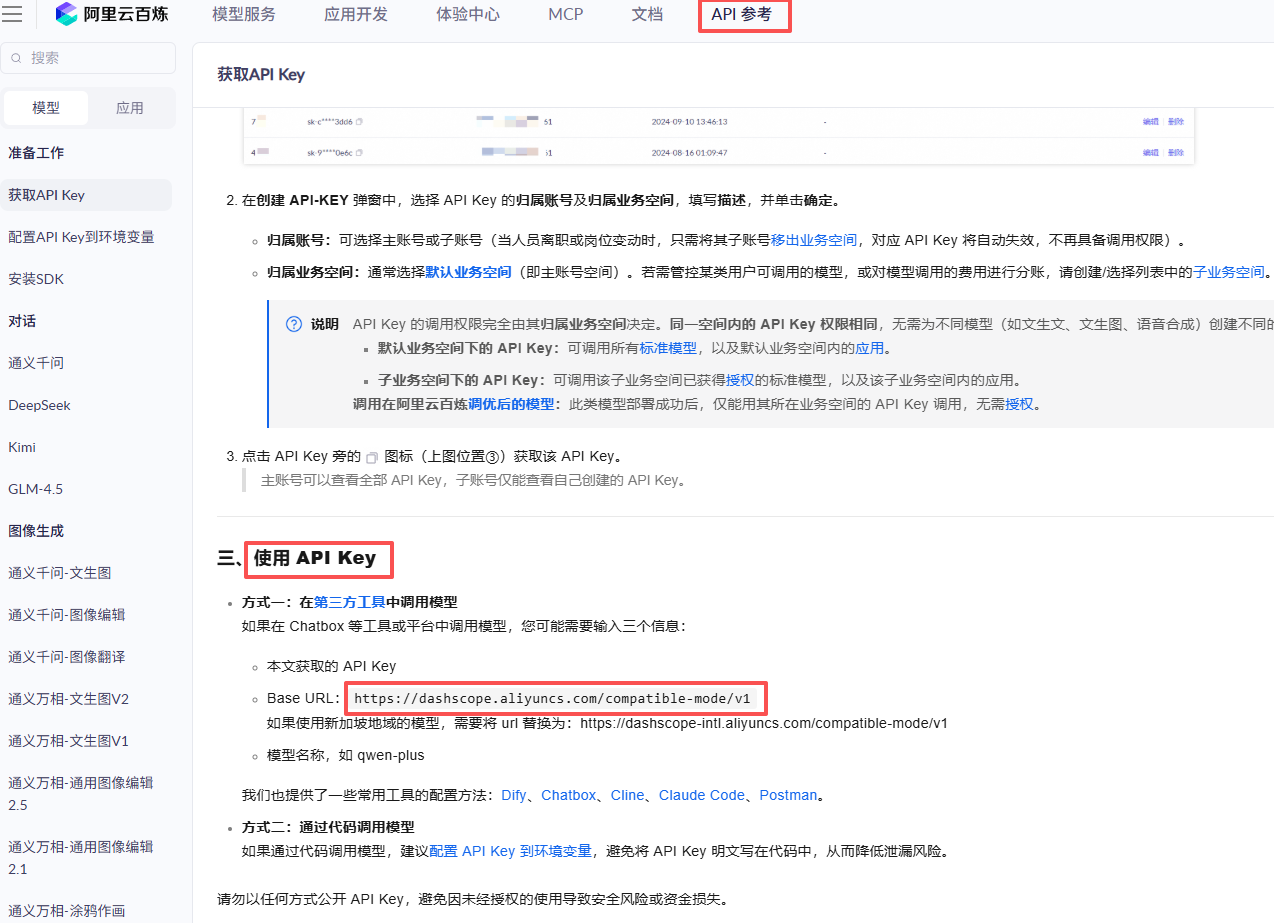Click the 调优后的模型 link
The image size is (1274, 923).
tap(511, 404)
